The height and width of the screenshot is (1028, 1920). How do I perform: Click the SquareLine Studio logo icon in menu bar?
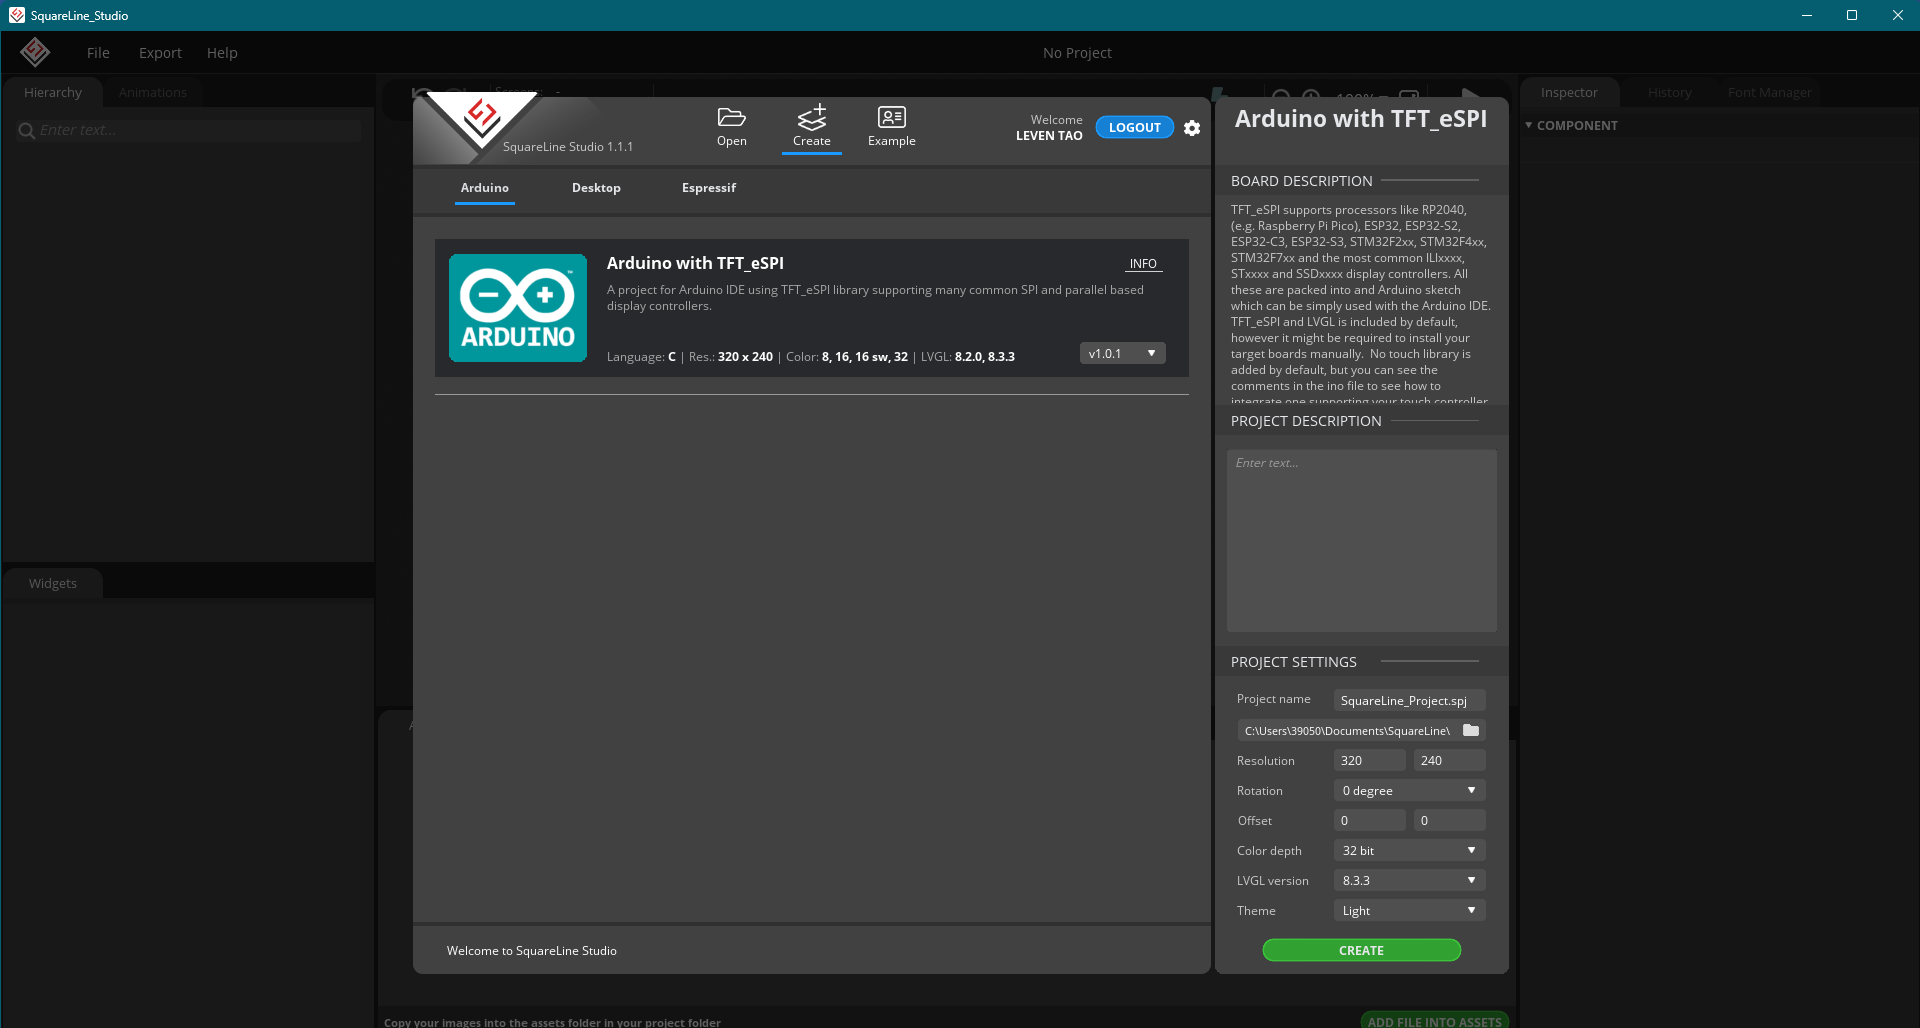click(35, 52)
